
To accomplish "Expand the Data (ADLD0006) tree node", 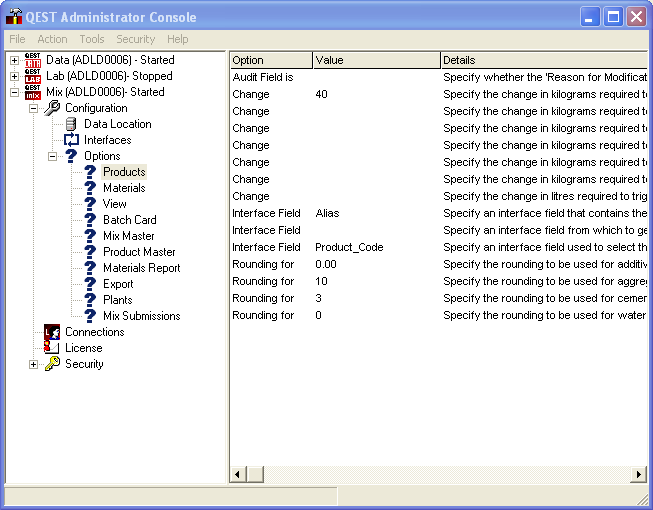I will [x=14, y=60].
